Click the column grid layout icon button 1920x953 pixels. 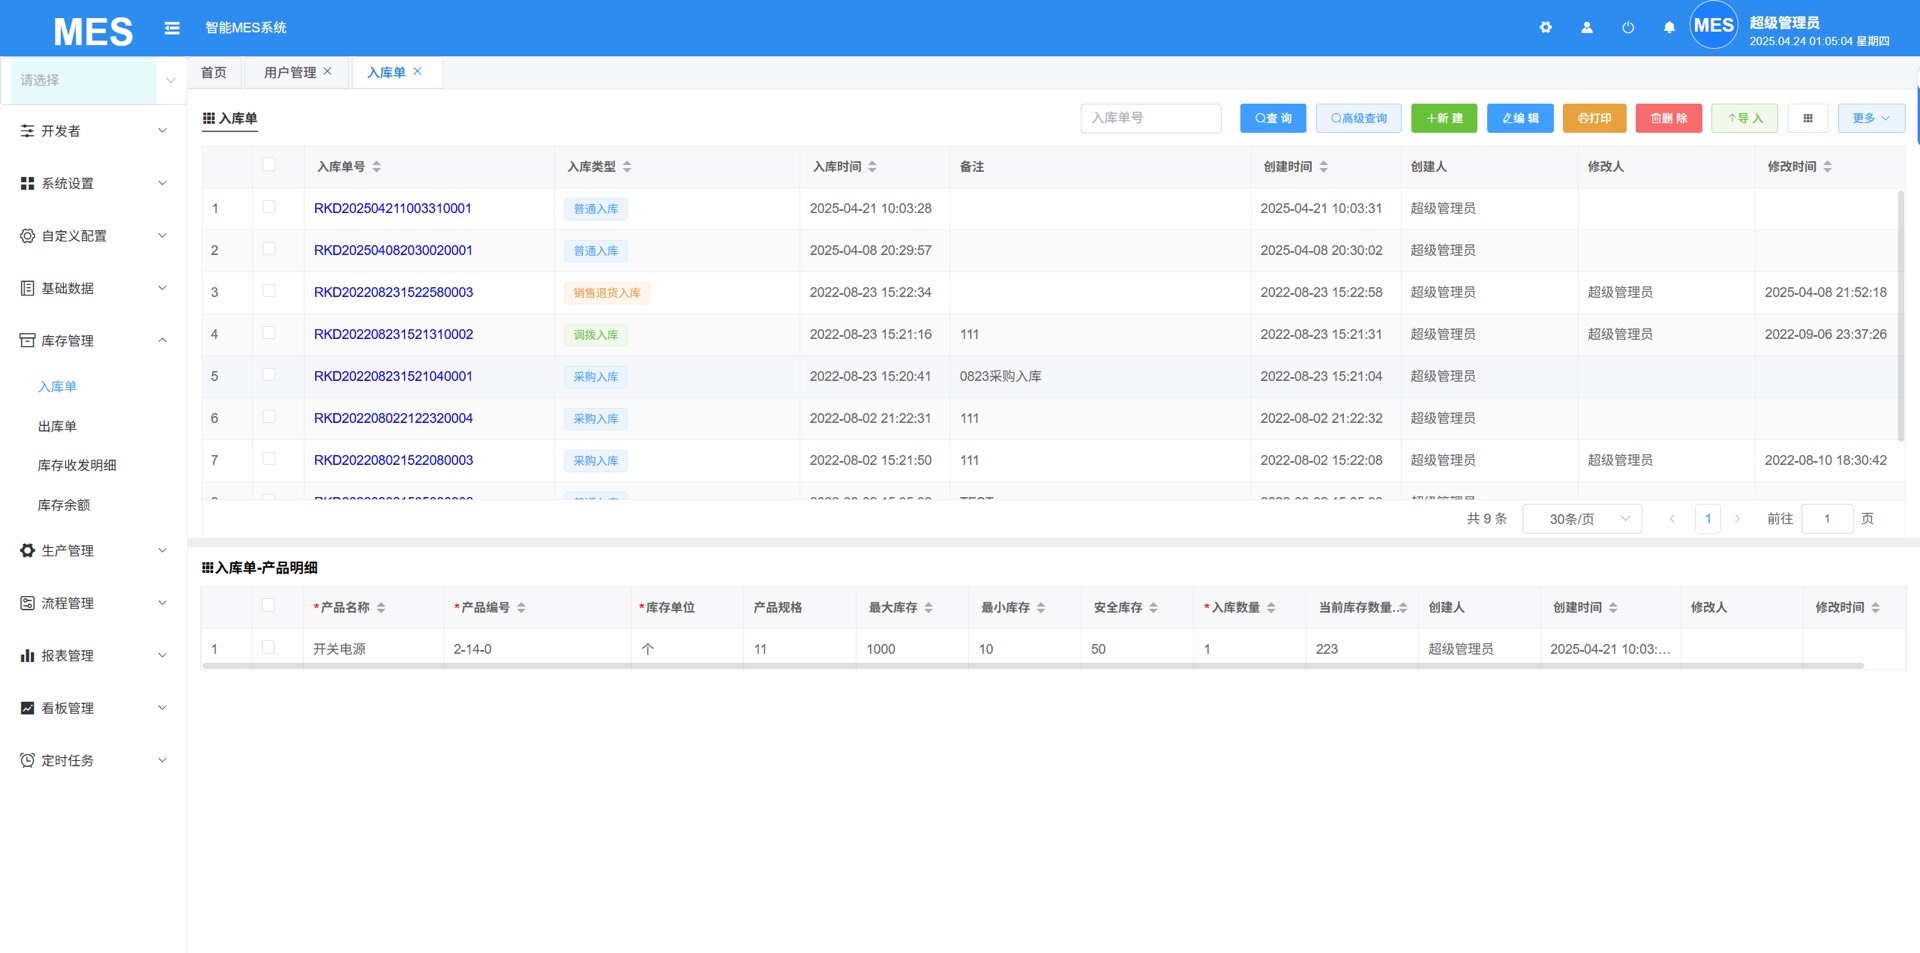point(1807,118)
